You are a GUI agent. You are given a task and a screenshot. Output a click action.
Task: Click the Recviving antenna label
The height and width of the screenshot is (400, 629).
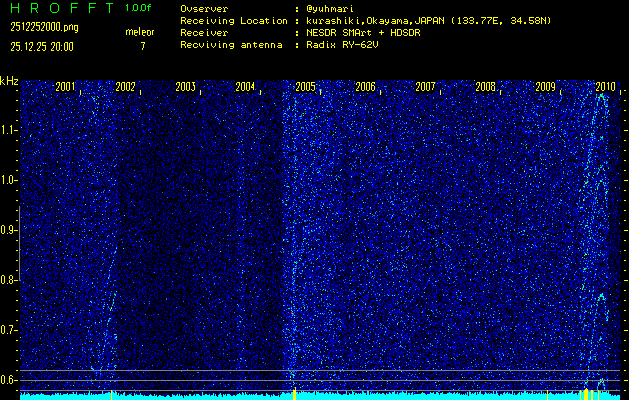tap(231, 45)
